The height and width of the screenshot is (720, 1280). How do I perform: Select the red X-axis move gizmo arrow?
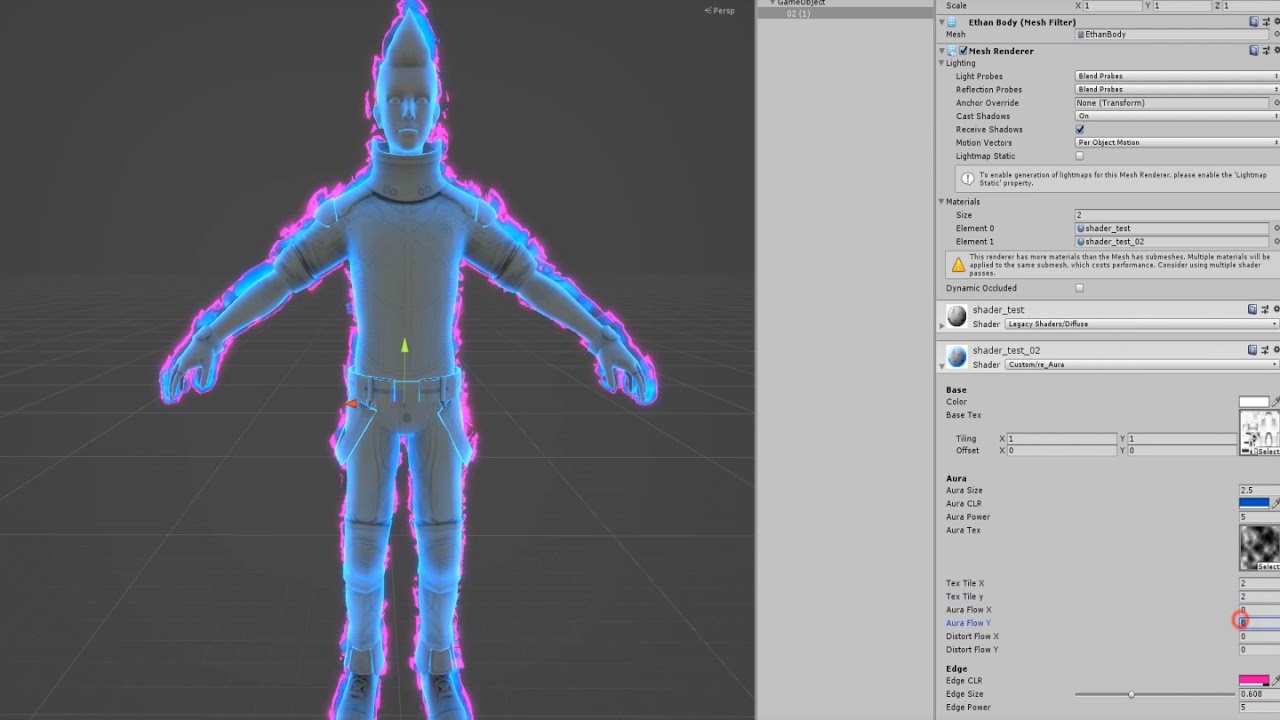pyautogui.click(x=351, y=404)
